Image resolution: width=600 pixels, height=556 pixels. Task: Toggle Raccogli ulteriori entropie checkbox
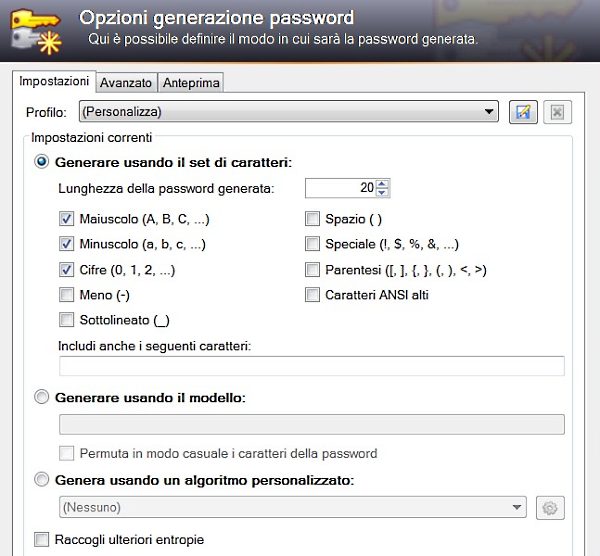click(42, 540)
